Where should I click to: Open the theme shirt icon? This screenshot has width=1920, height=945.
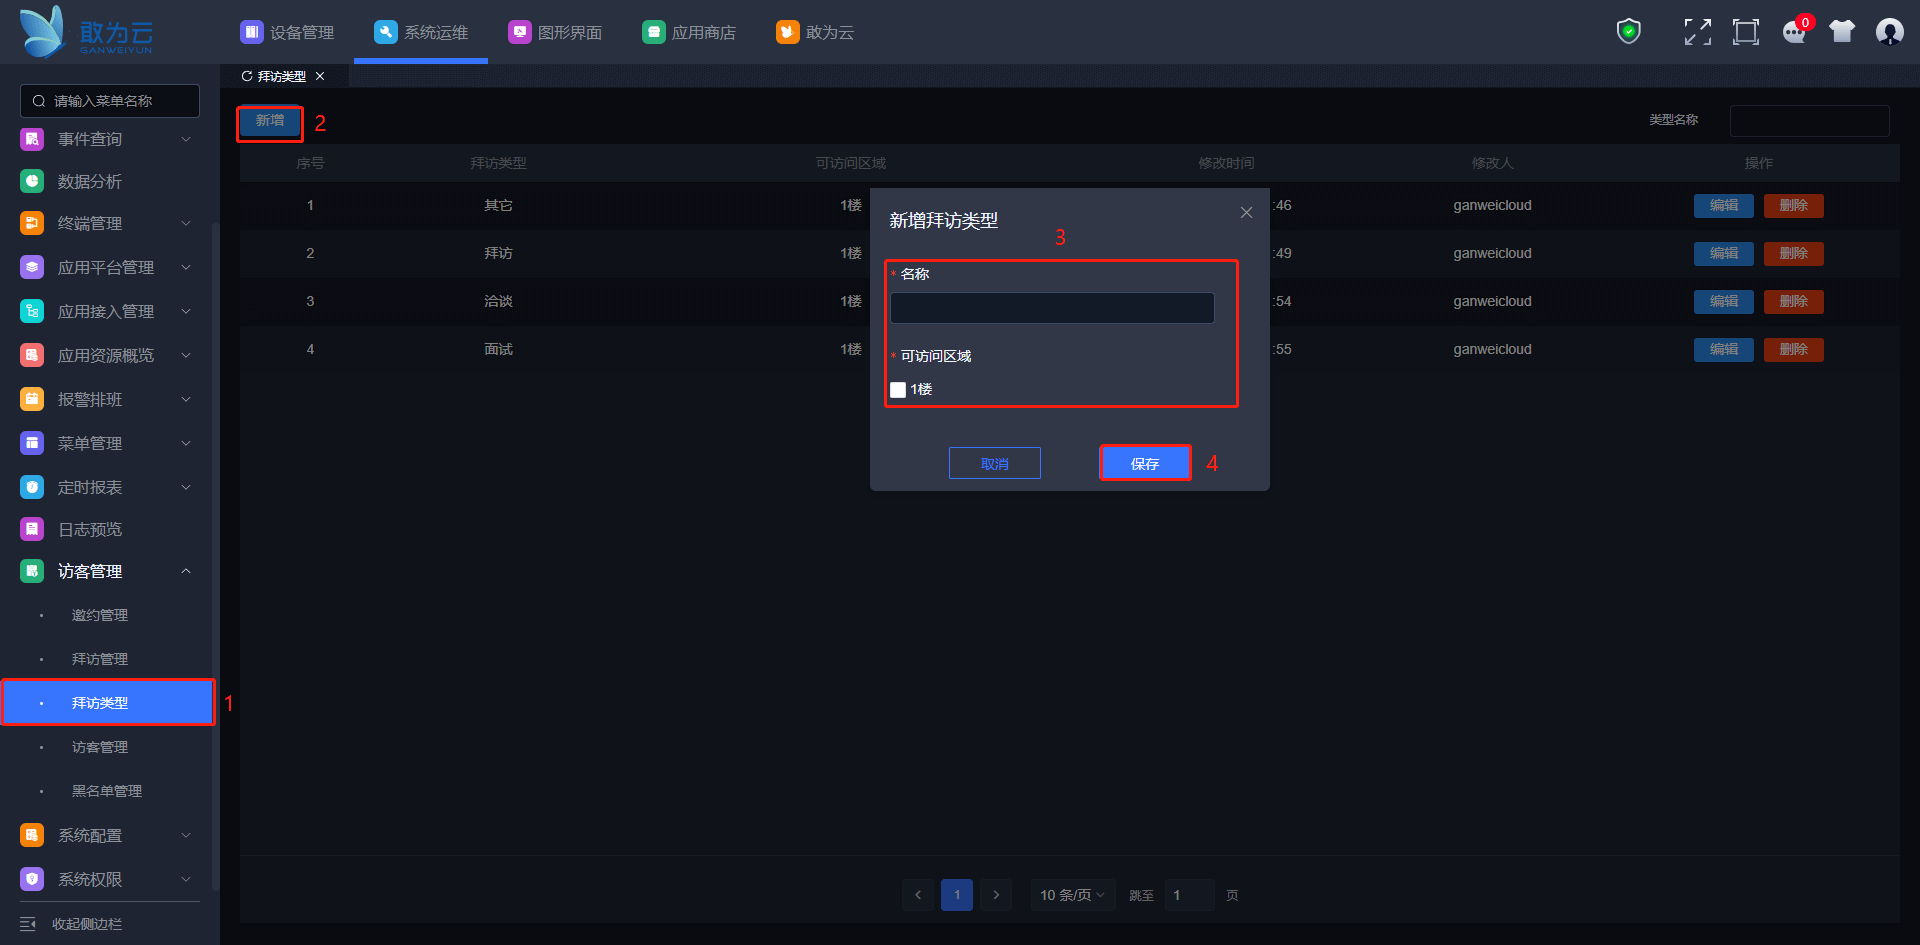point(1842,32)
